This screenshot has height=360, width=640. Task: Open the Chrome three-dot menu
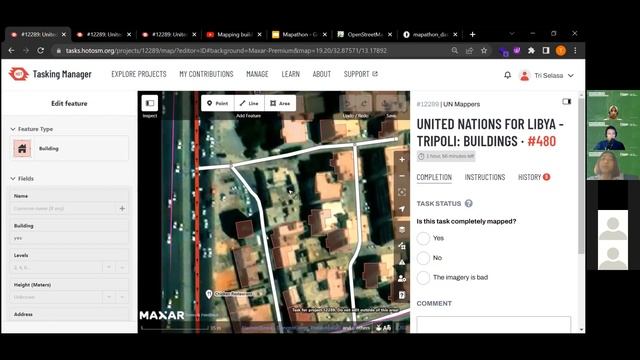(575, 51)
